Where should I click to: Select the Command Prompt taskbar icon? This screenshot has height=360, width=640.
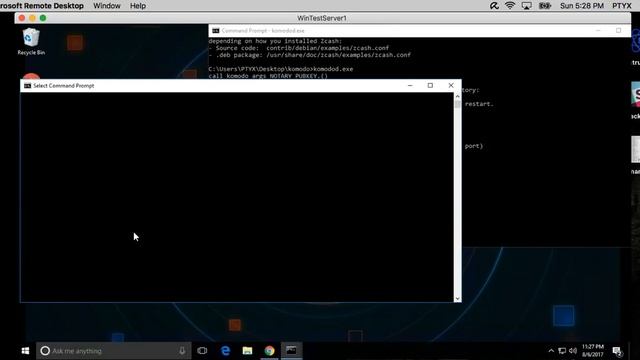tap(291, 351)
